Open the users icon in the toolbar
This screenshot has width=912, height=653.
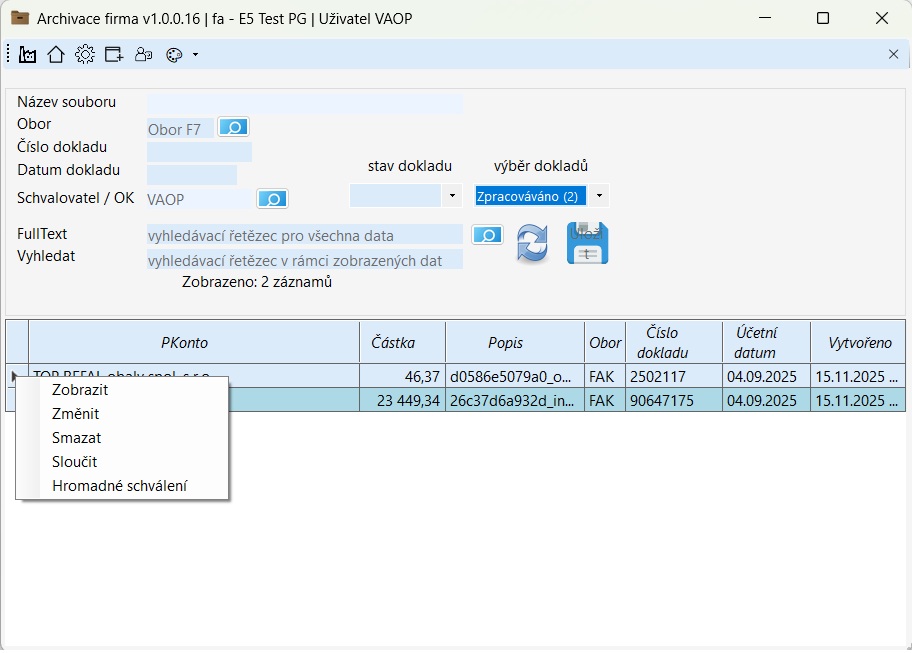pyautogui.click(x=143, y=55)
